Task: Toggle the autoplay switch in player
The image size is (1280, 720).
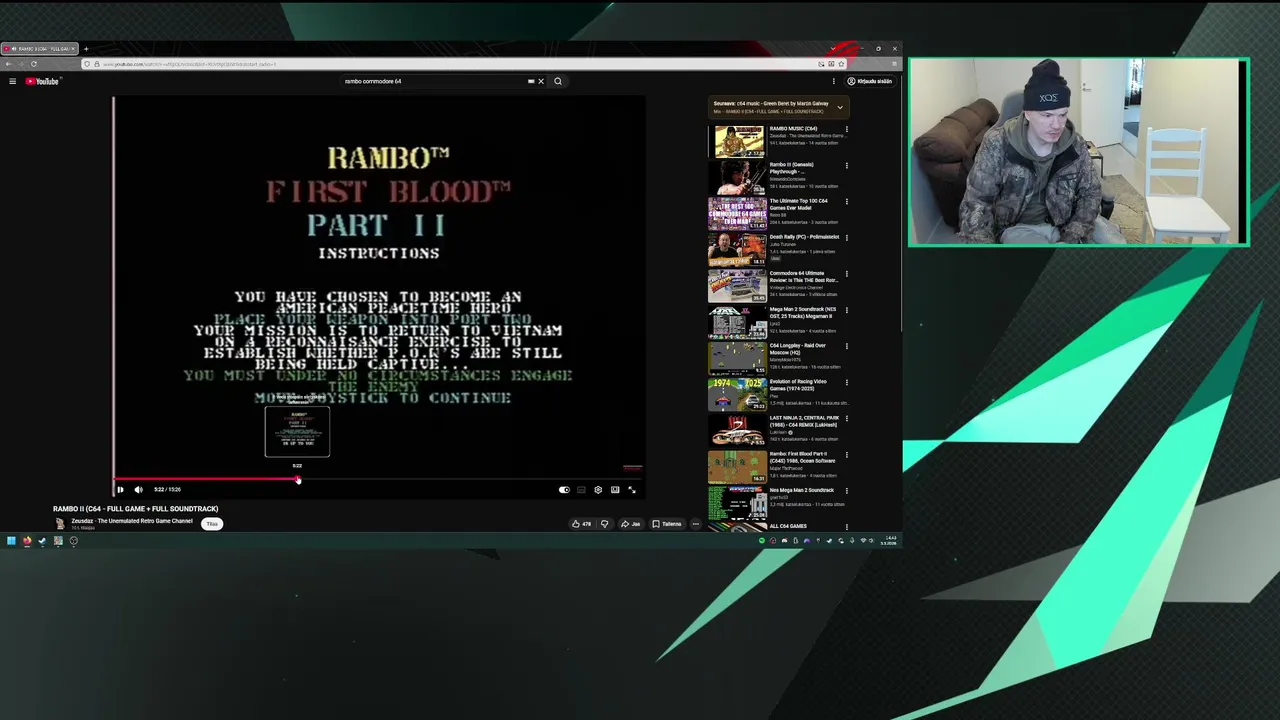Action: [564, 490]
